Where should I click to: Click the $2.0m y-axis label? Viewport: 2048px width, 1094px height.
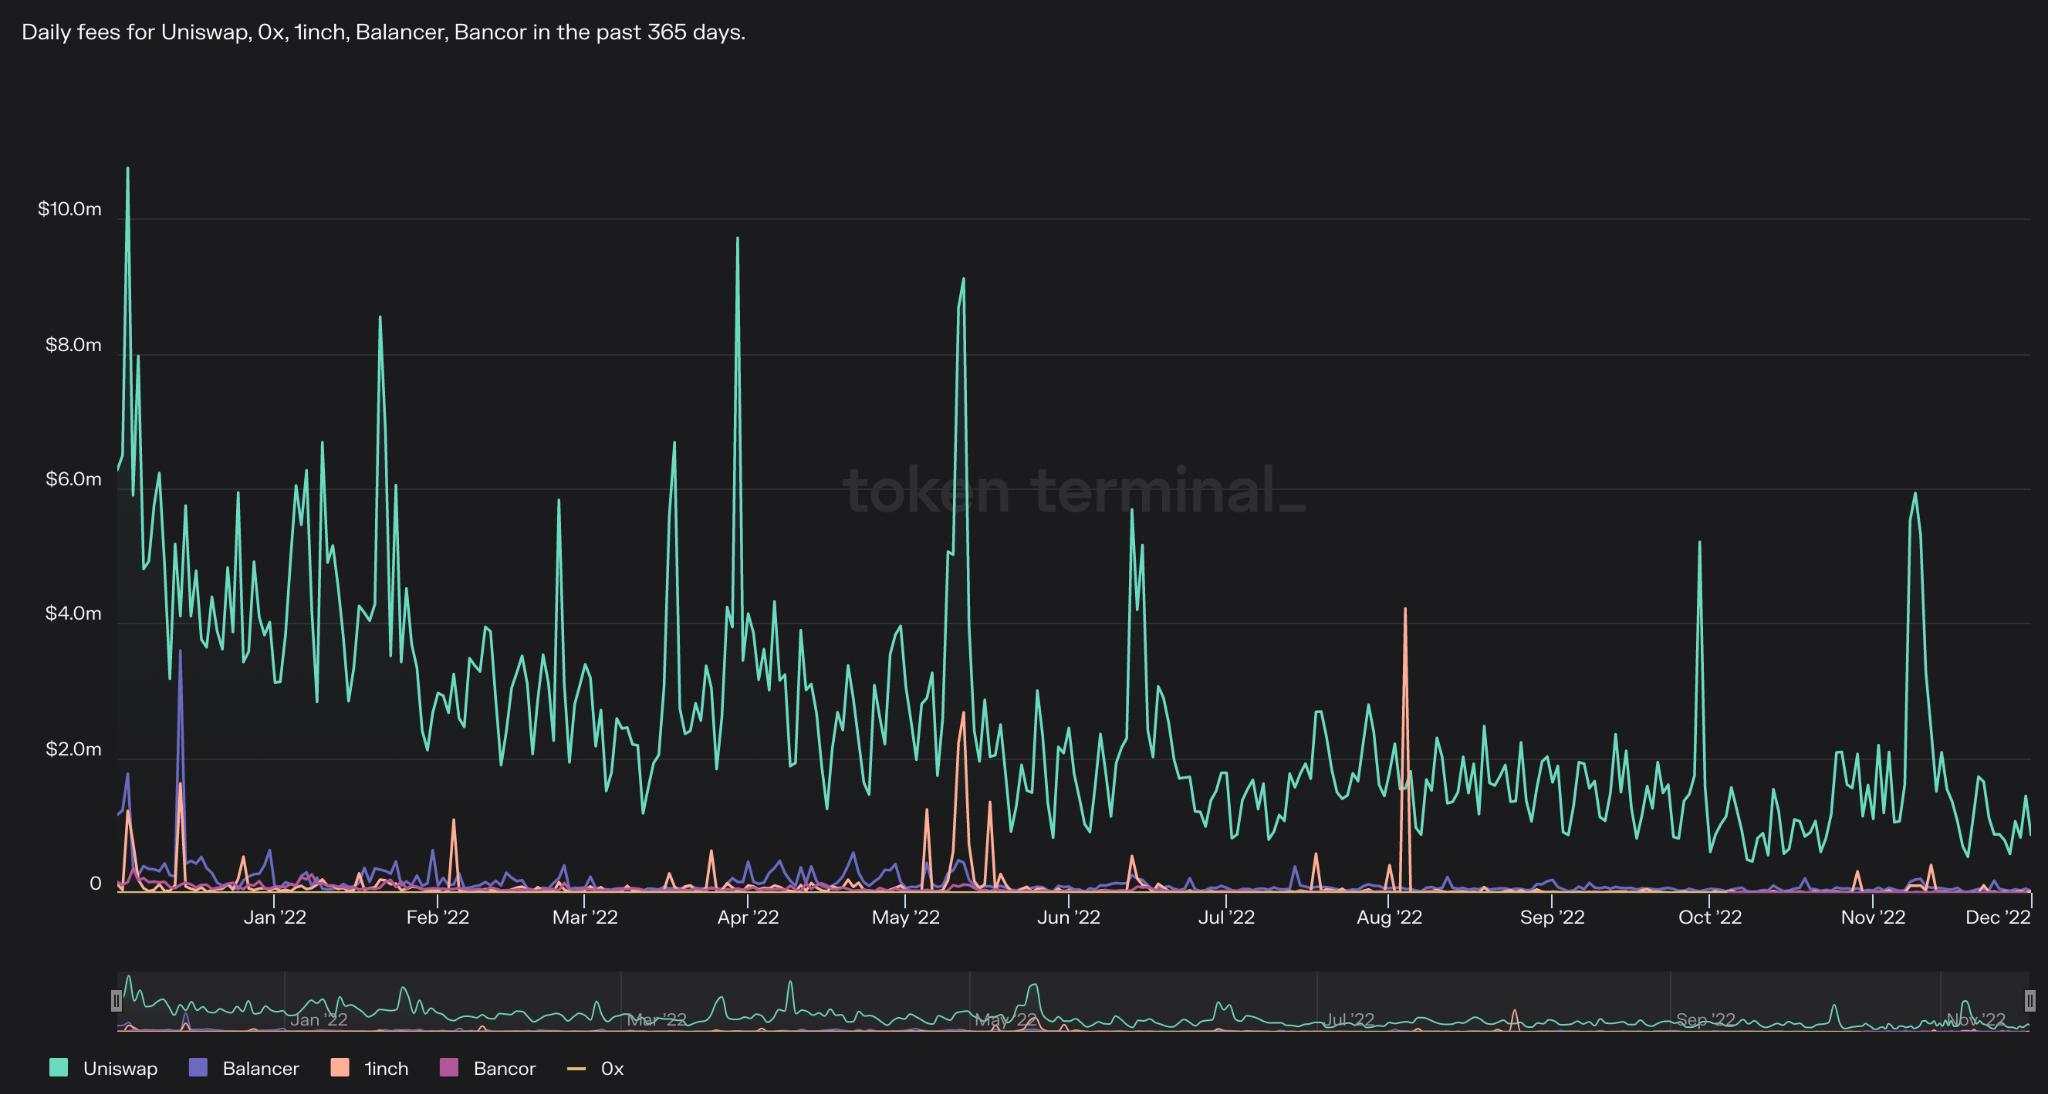(x=73, y=750)
